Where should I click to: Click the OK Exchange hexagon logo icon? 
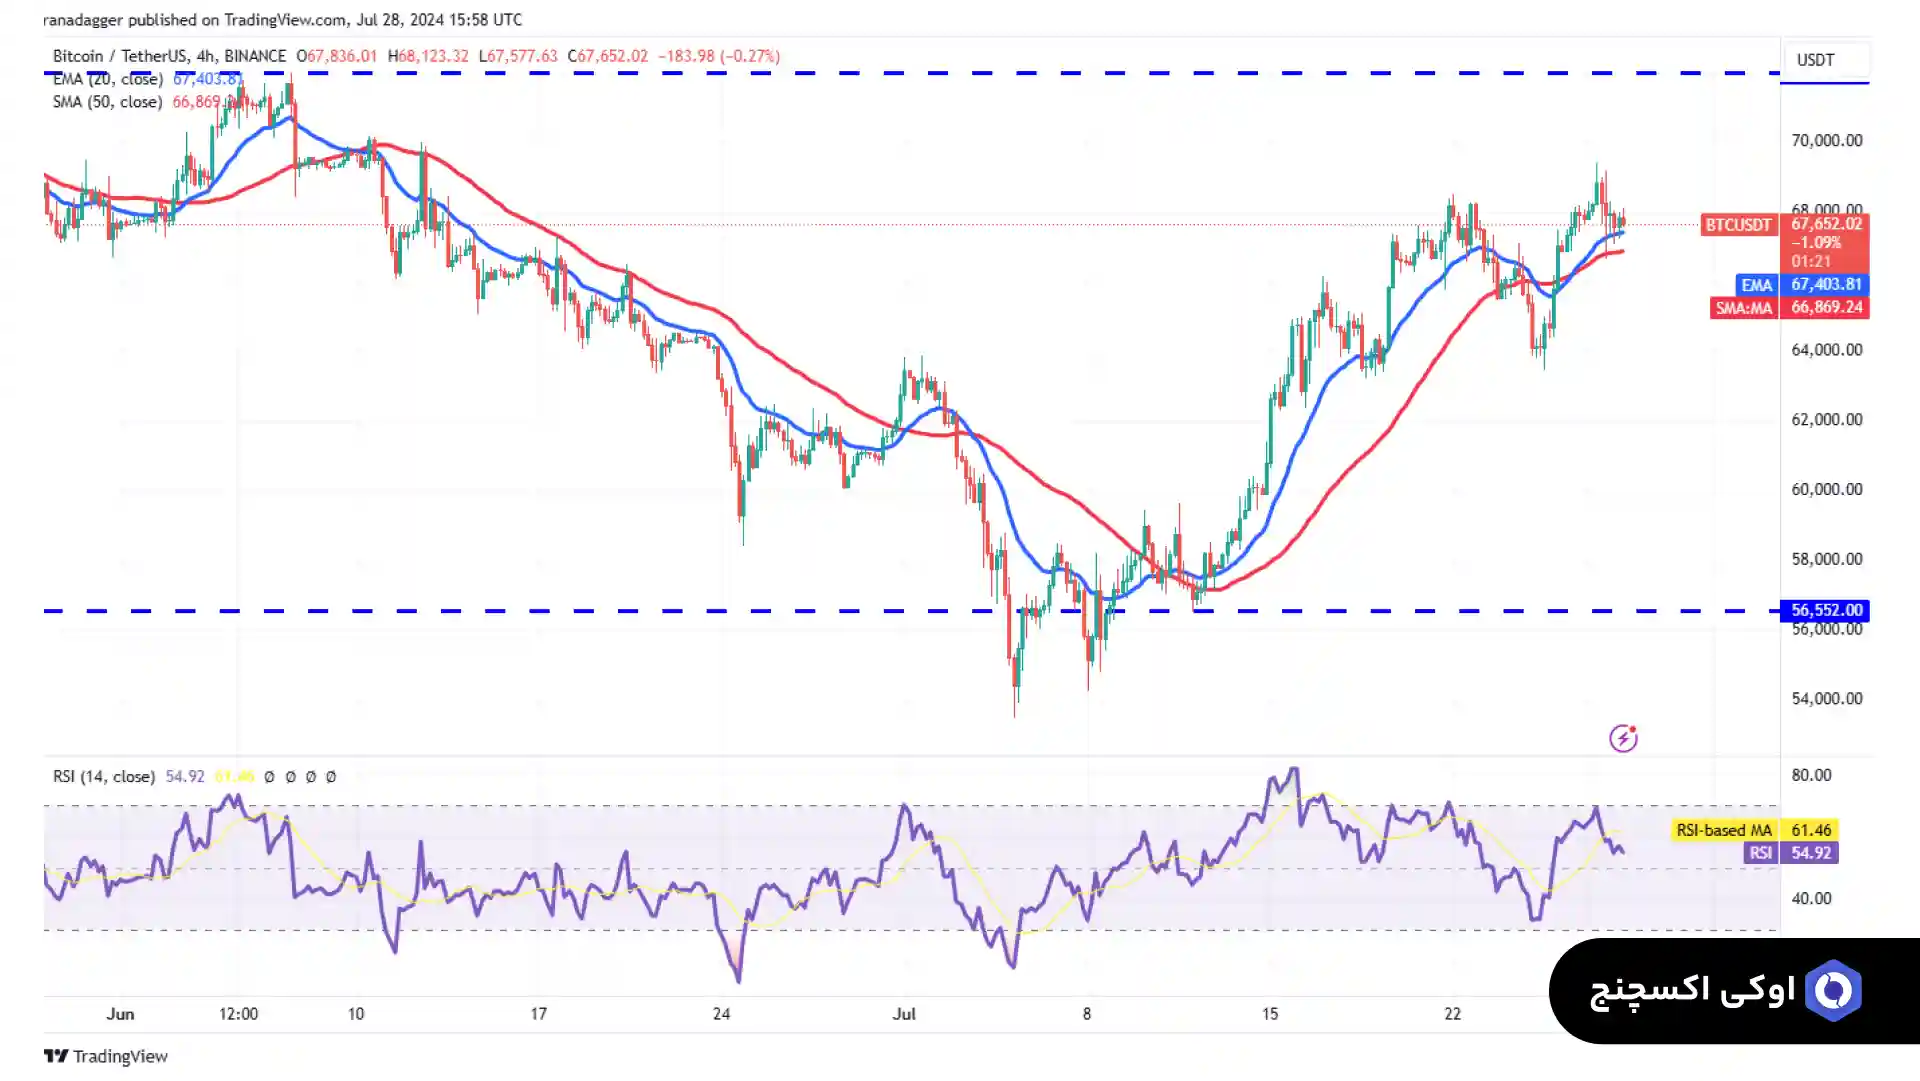point(1833,991)
